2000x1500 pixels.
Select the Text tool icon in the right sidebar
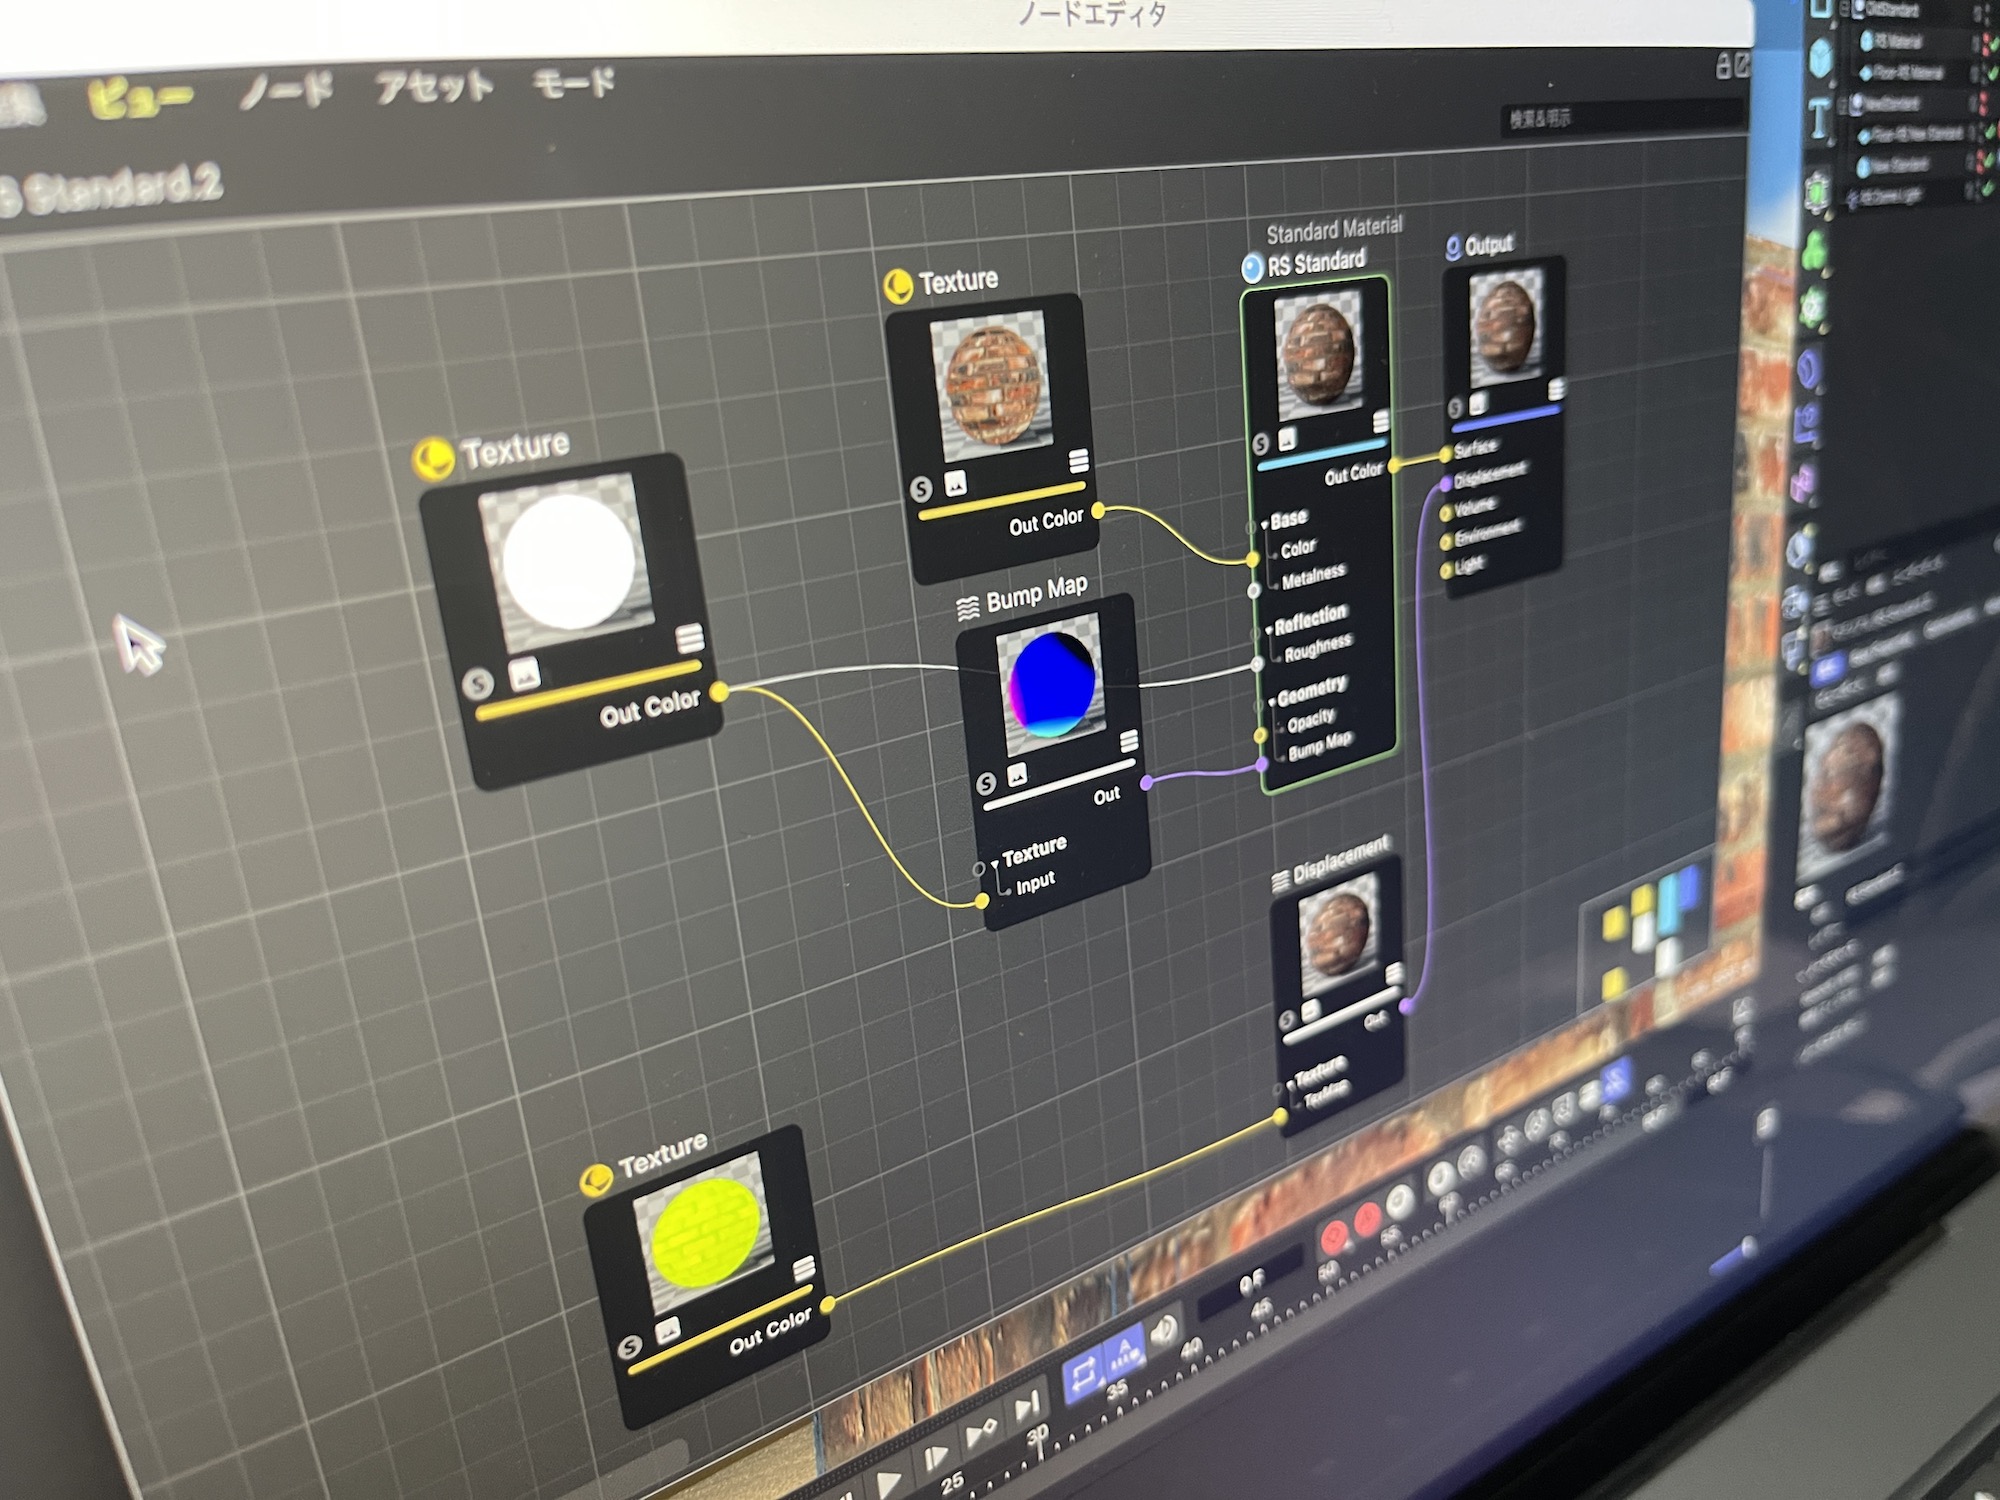pyautogui.click(x=1819, y=118)
